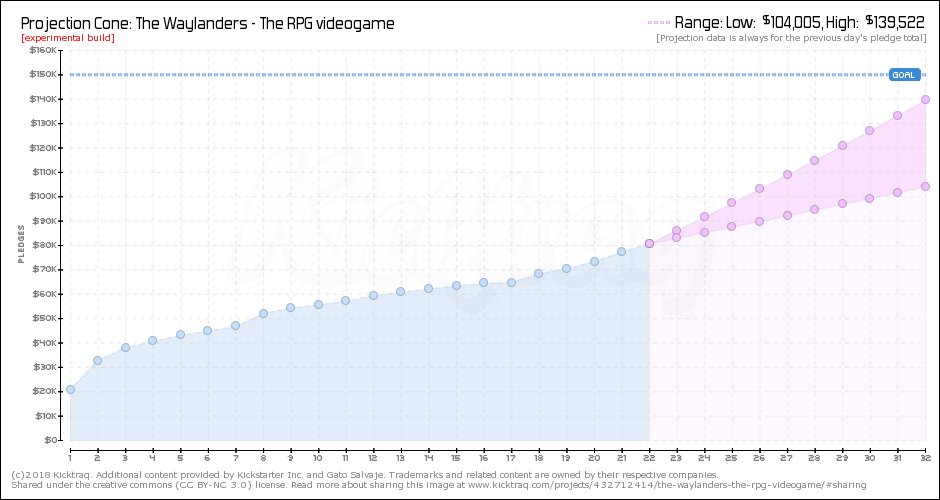Viewport: 940px width, 500px height.
Task: Click the day 20 pledge data point
Action: pyautogui.click(x=594, y=261)
